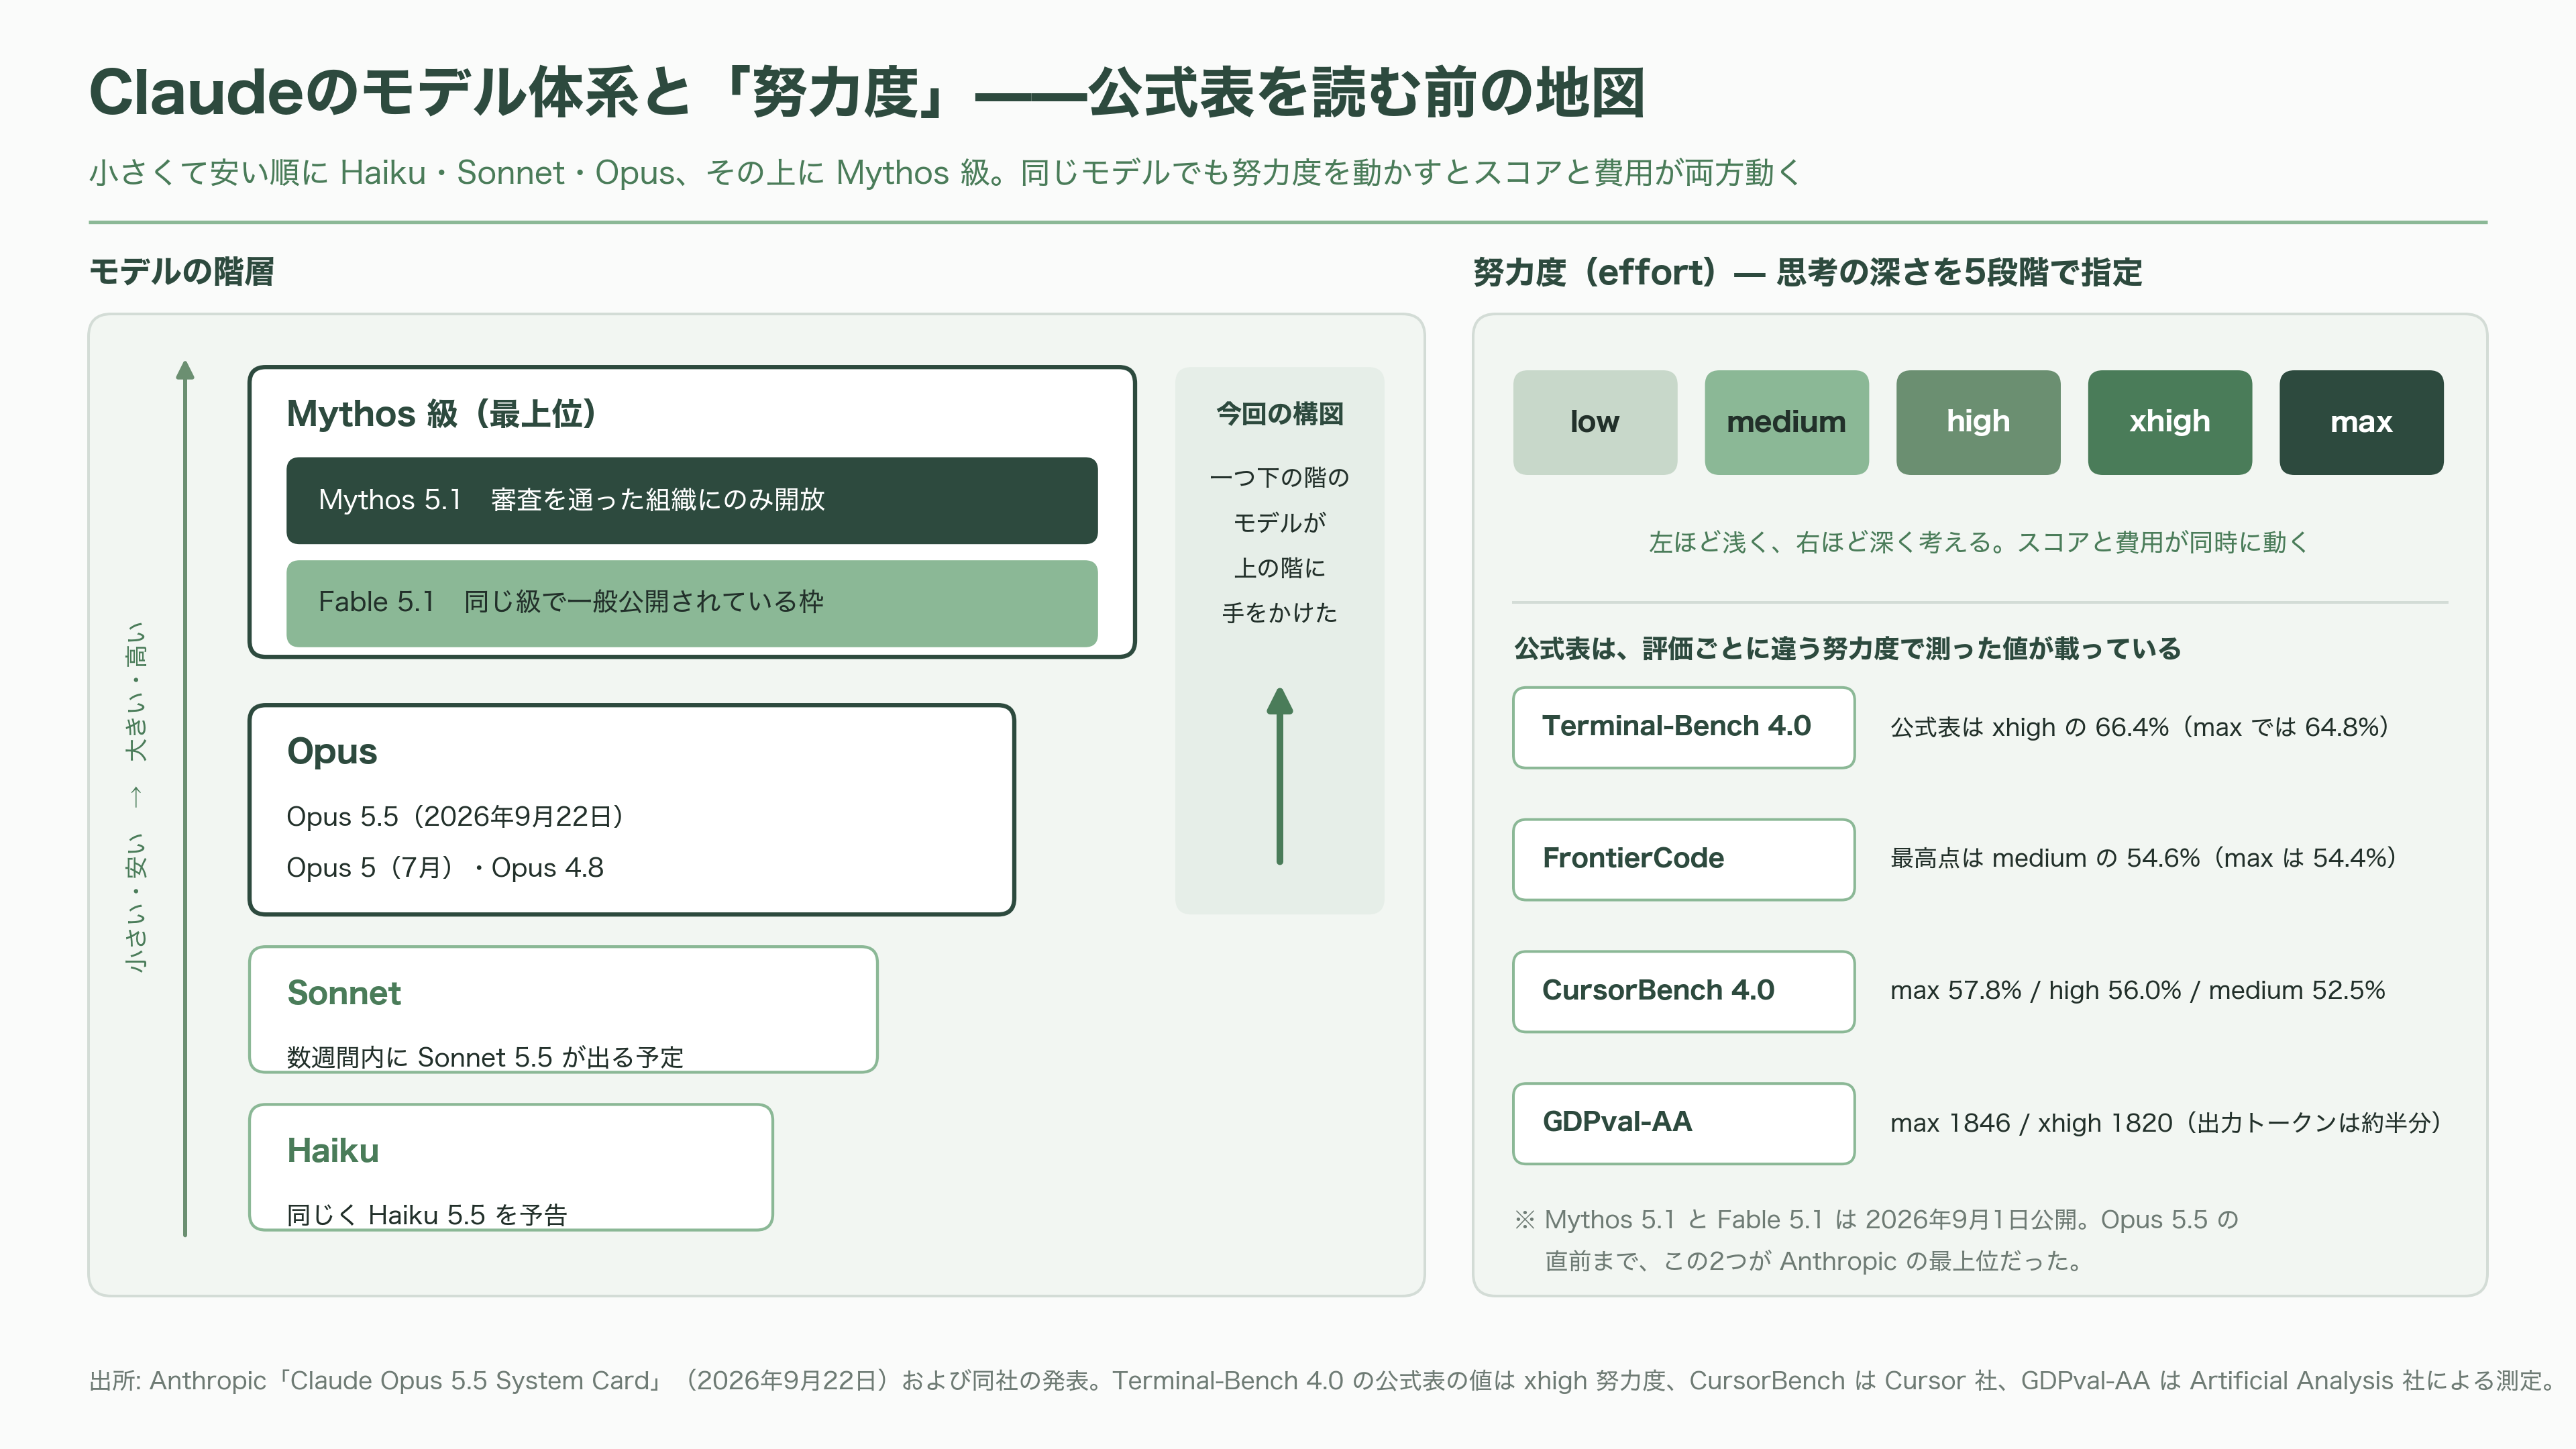Image resolution: width=2576 pixels, height=1449 pixels.
Task: Click the 'モデルの階層' section title
Action: pyautogui.click(x=182, y=272)
